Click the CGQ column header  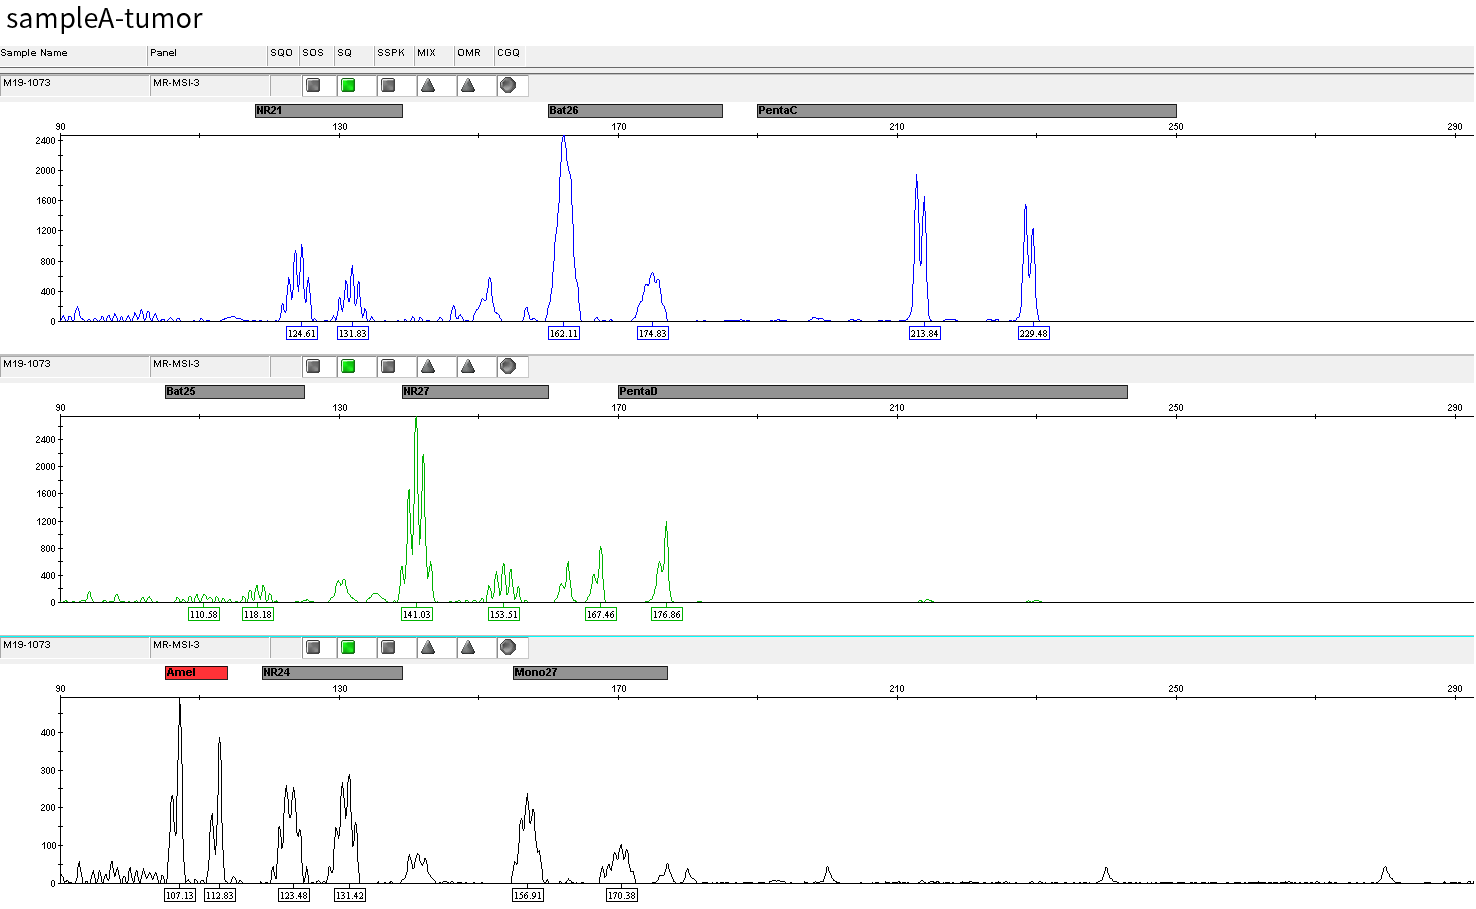pyautogui.click(x=508, y=53)
